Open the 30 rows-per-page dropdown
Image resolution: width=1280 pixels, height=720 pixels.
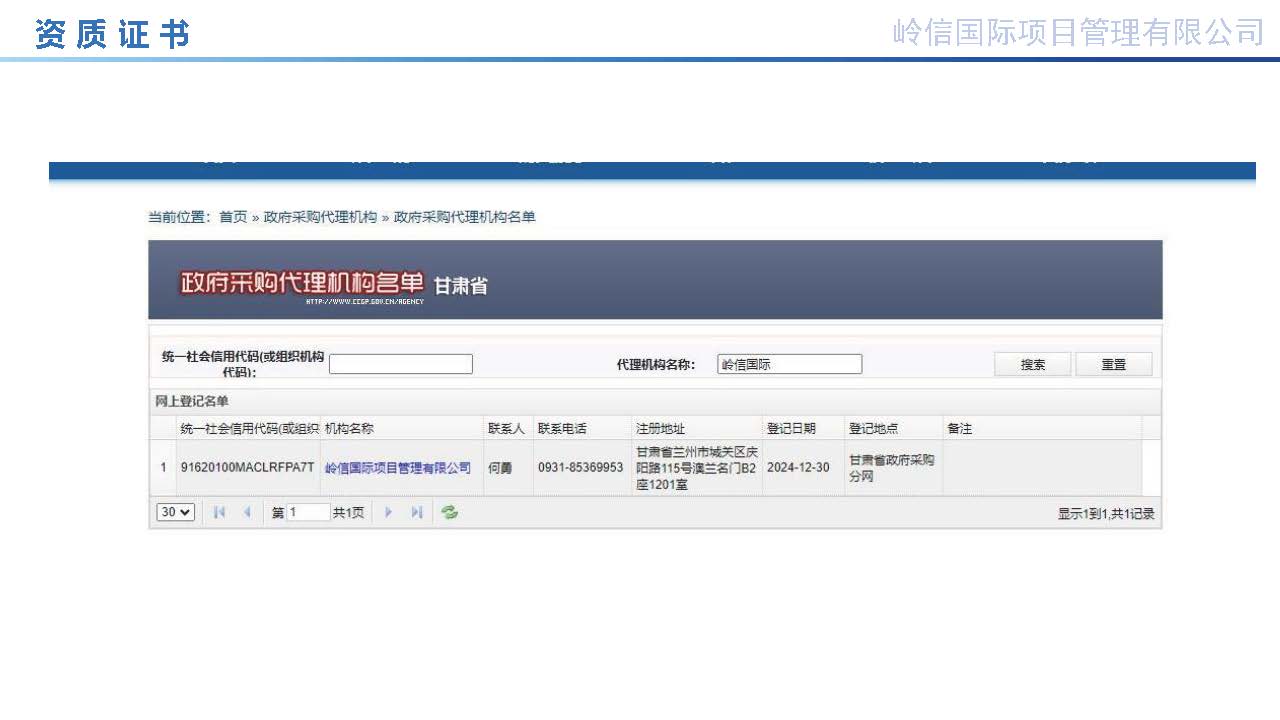[176, 512]
